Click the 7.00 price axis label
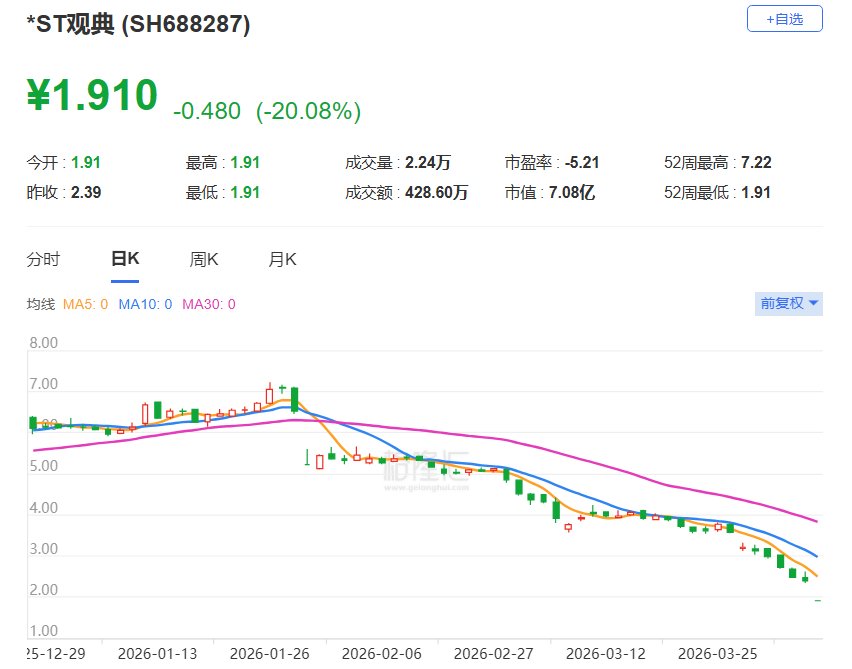The image size is (852, 669). [x=43, y=384]
